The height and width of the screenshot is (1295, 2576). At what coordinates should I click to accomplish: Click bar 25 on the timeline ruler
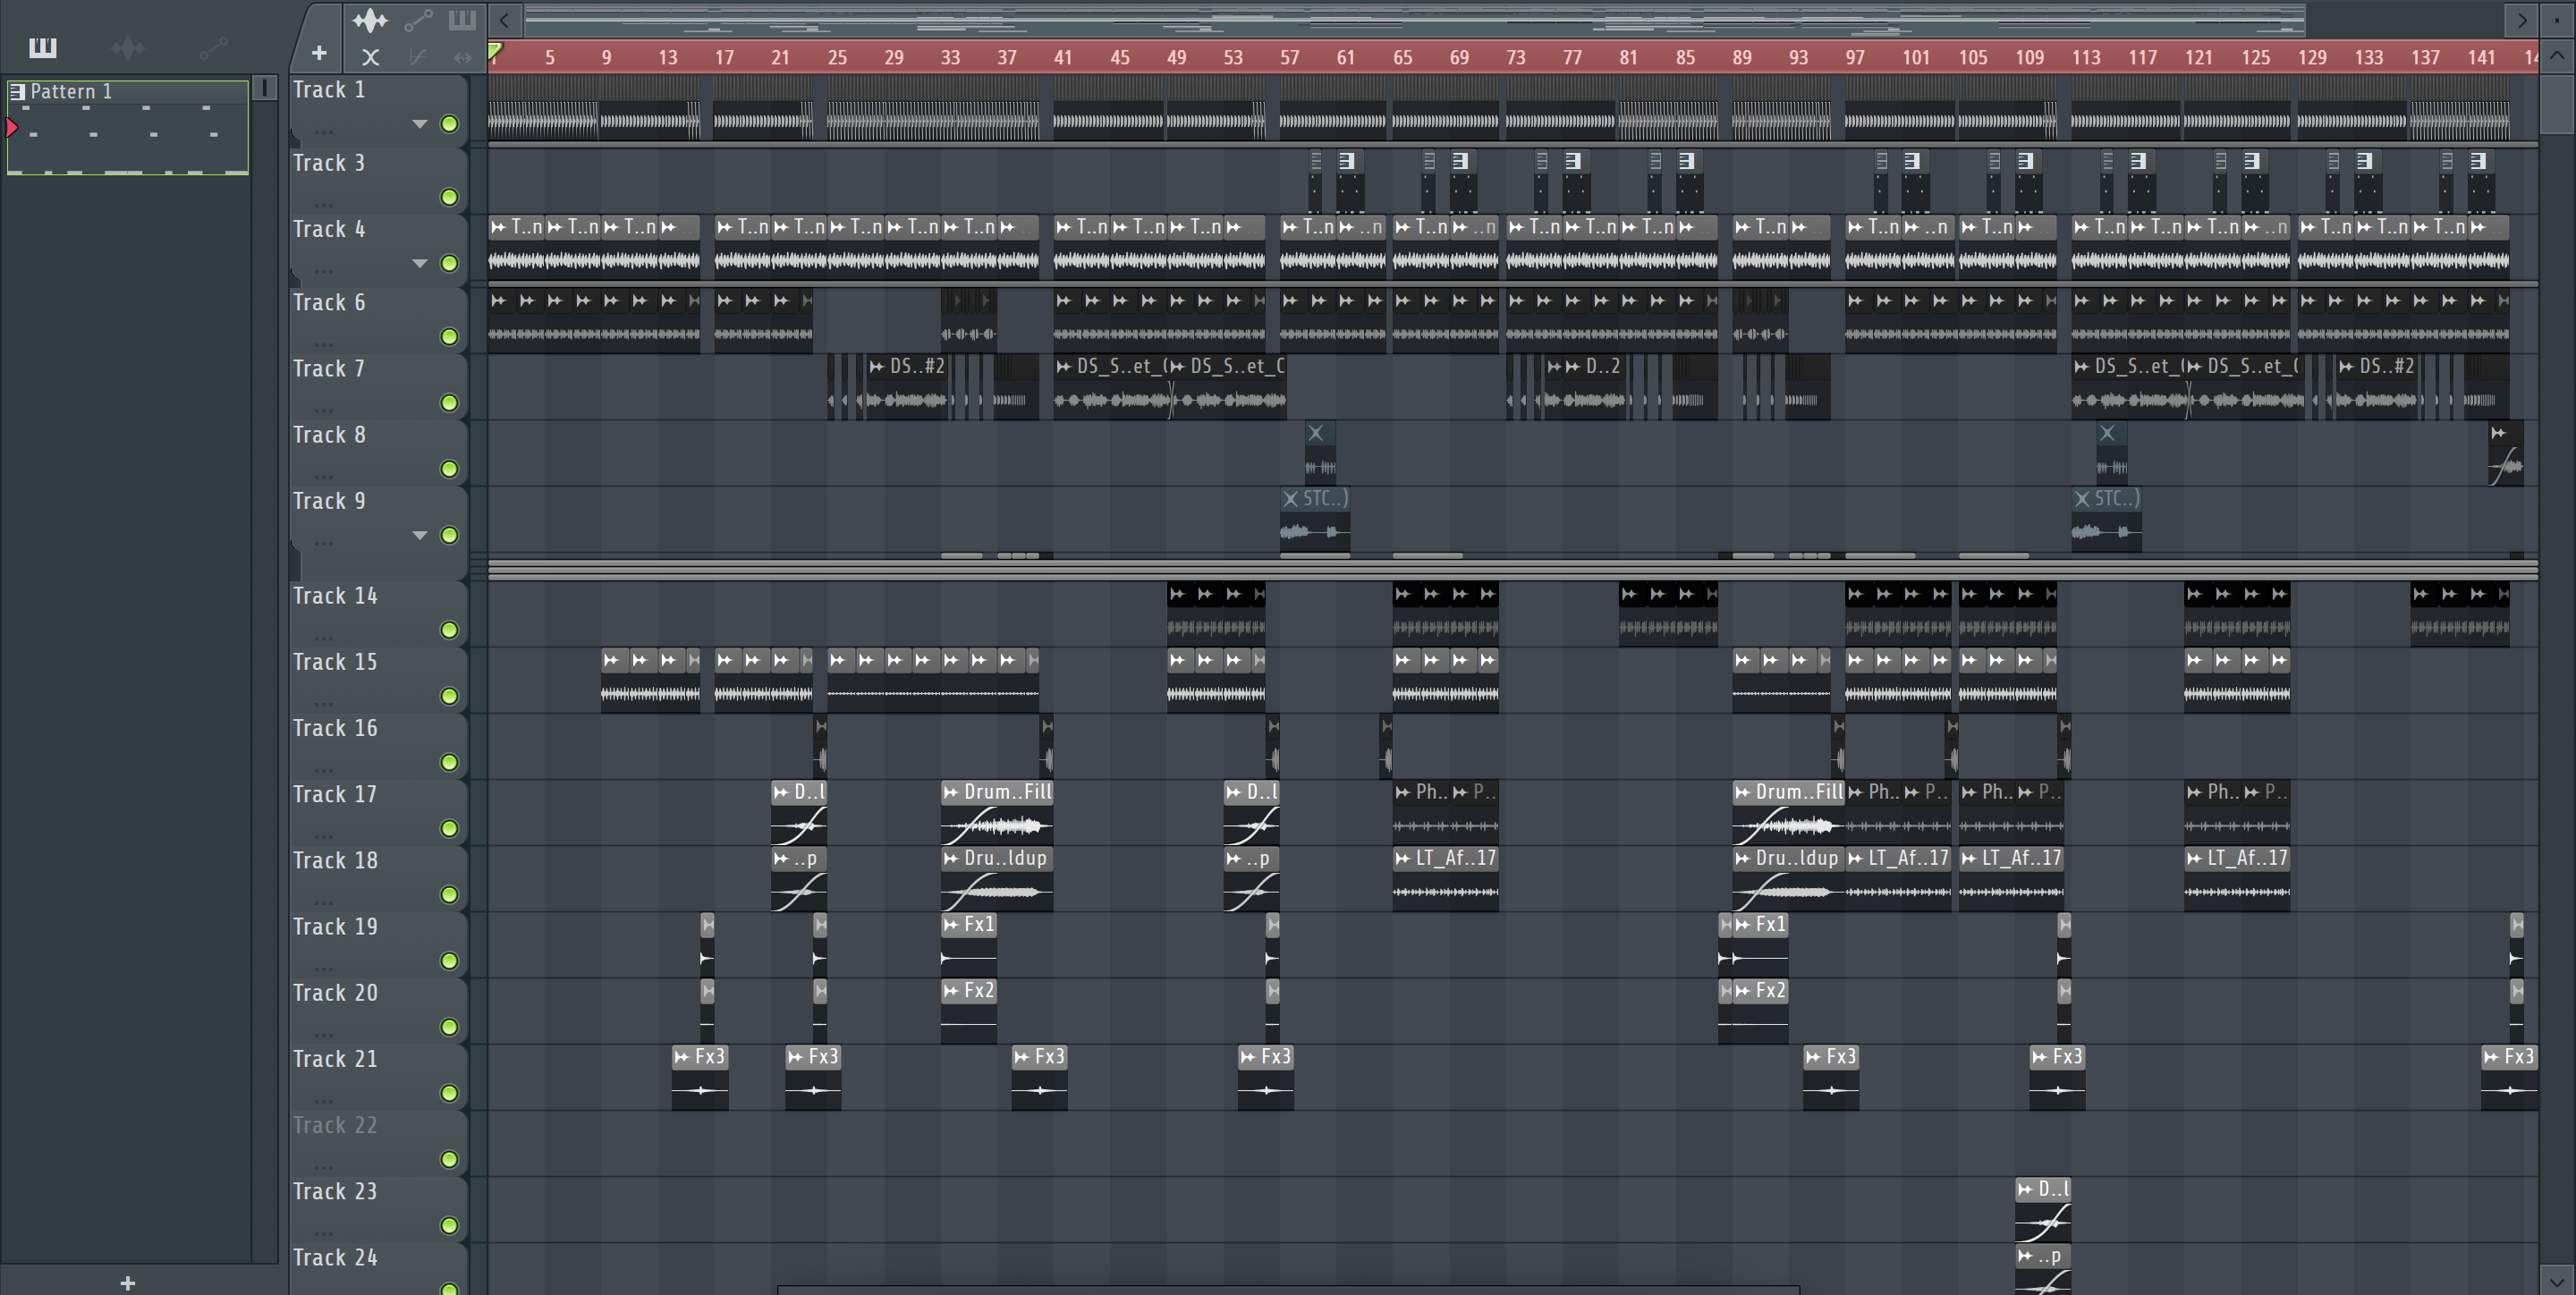[837, 58]
